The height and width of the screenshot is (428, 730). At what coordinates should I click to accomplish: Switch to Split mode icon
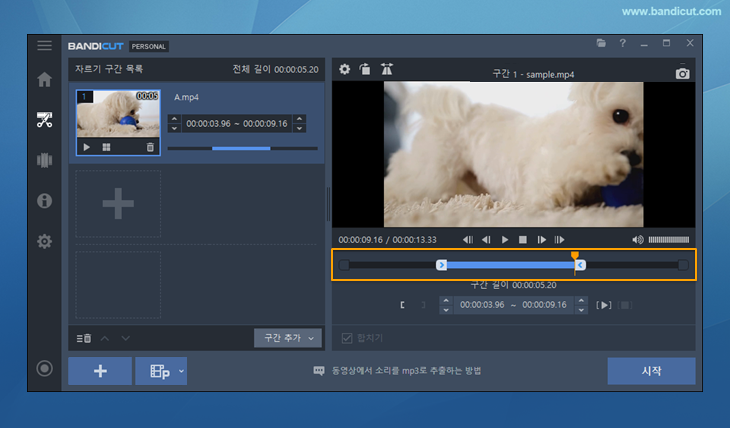(45, 160)
